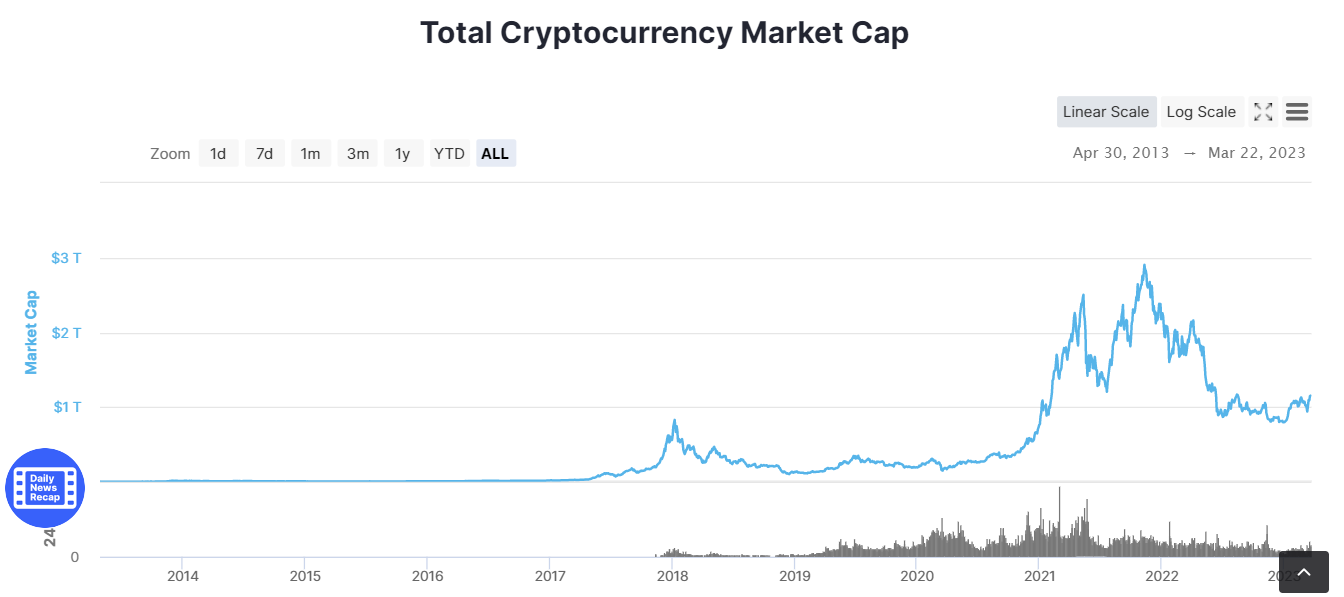The height and width of the screenshot is (597, 1344).
Task: Zoom chart to 1 day view
Action: (x=218, y=153)
